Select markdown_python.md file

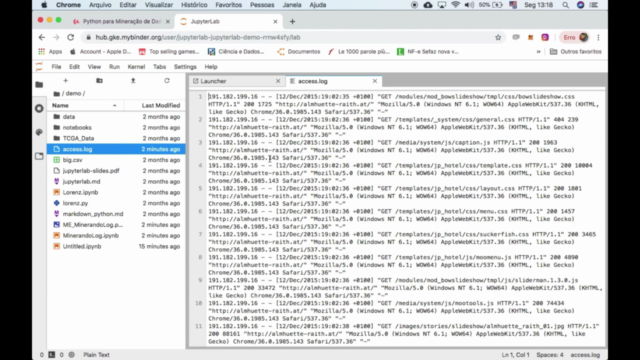pyautogui.click(x=116, y=214)
